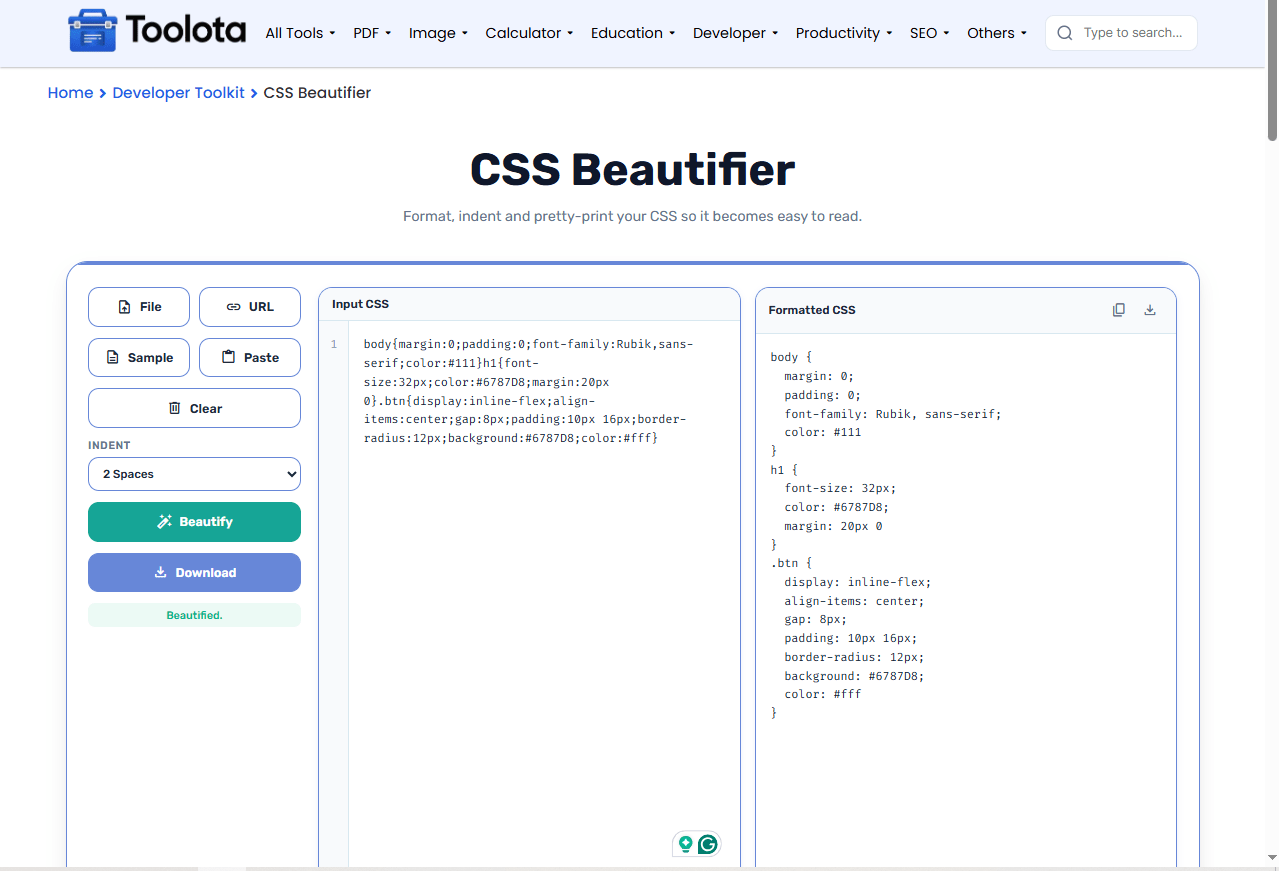Click the Paste button
Screen dimensions: 1279x871
(250, 357)
